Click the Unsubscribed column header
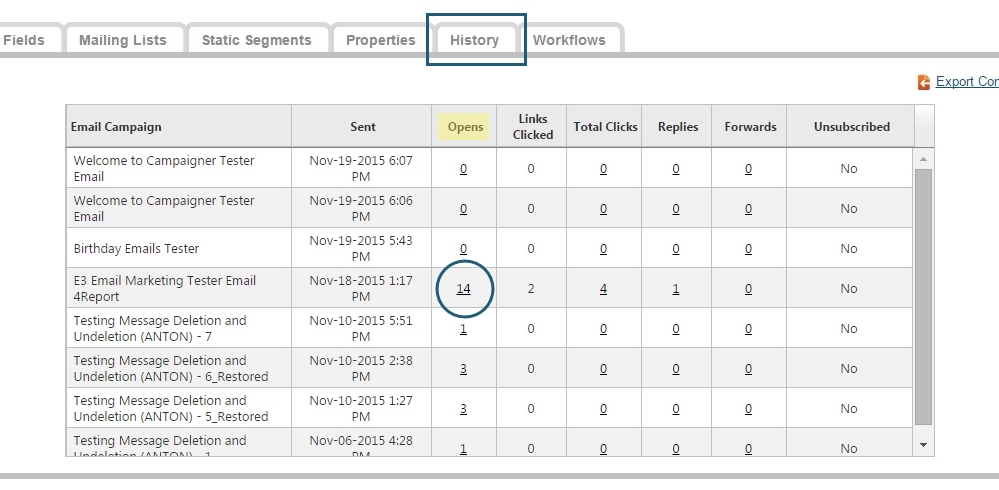This screenshot has width=999, height=490. (851, 127)
